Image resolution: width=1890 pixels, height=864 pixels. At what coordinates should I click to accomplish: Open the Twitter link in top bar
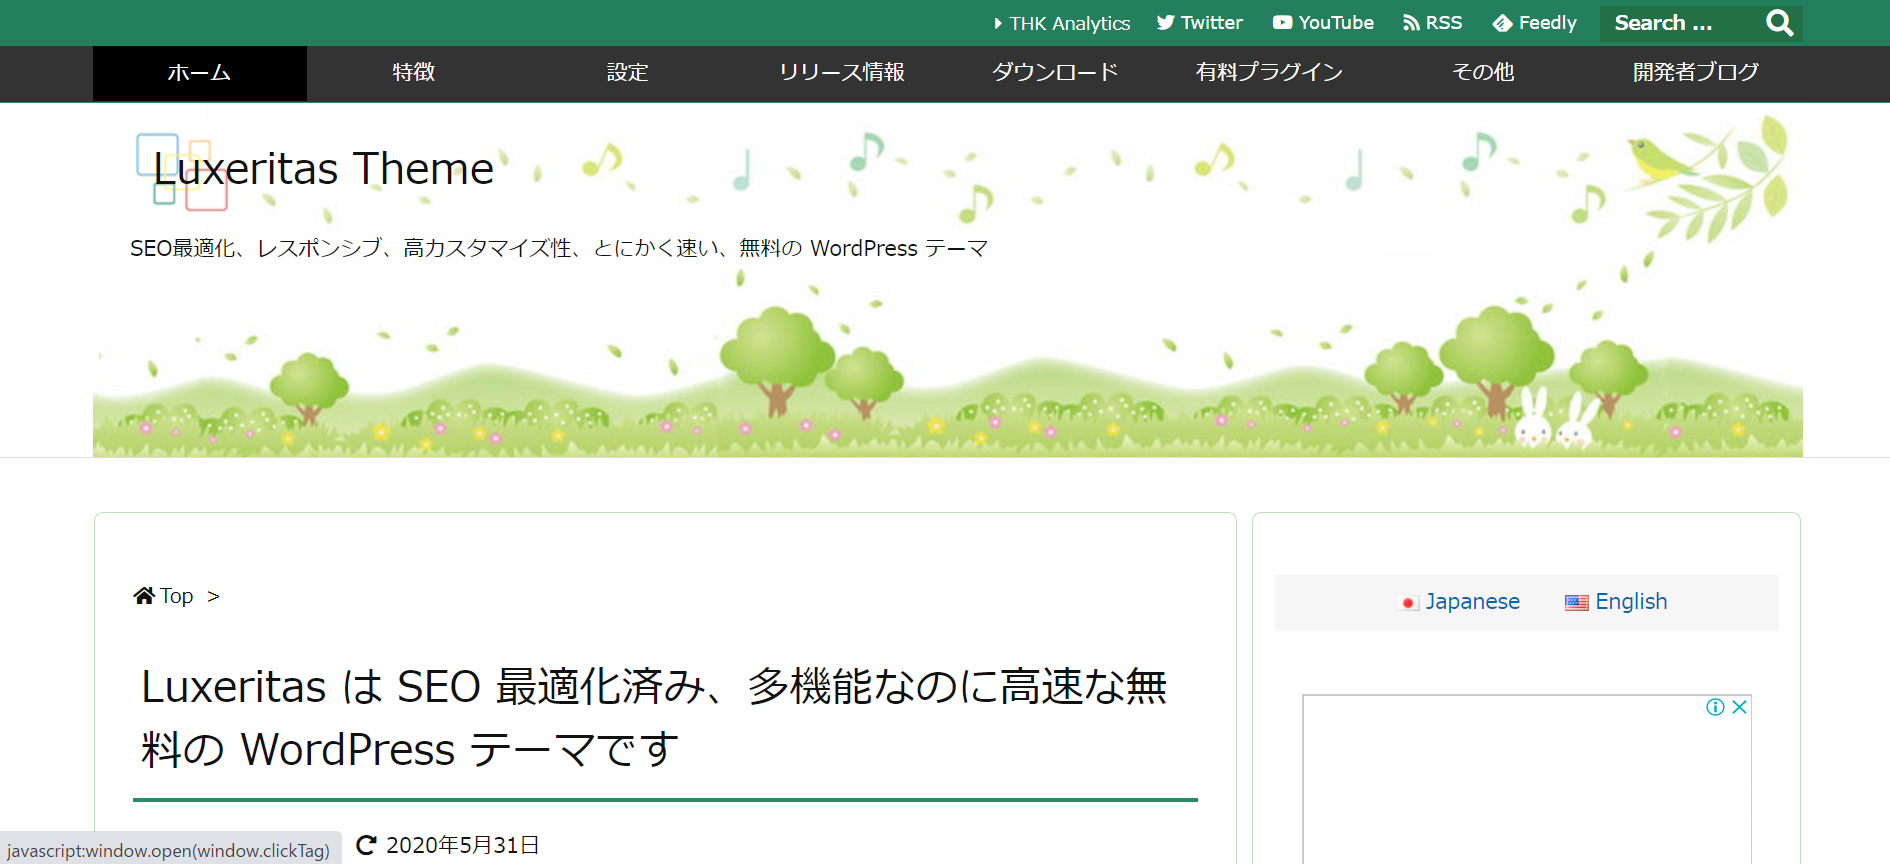[x=1200, y=23]
